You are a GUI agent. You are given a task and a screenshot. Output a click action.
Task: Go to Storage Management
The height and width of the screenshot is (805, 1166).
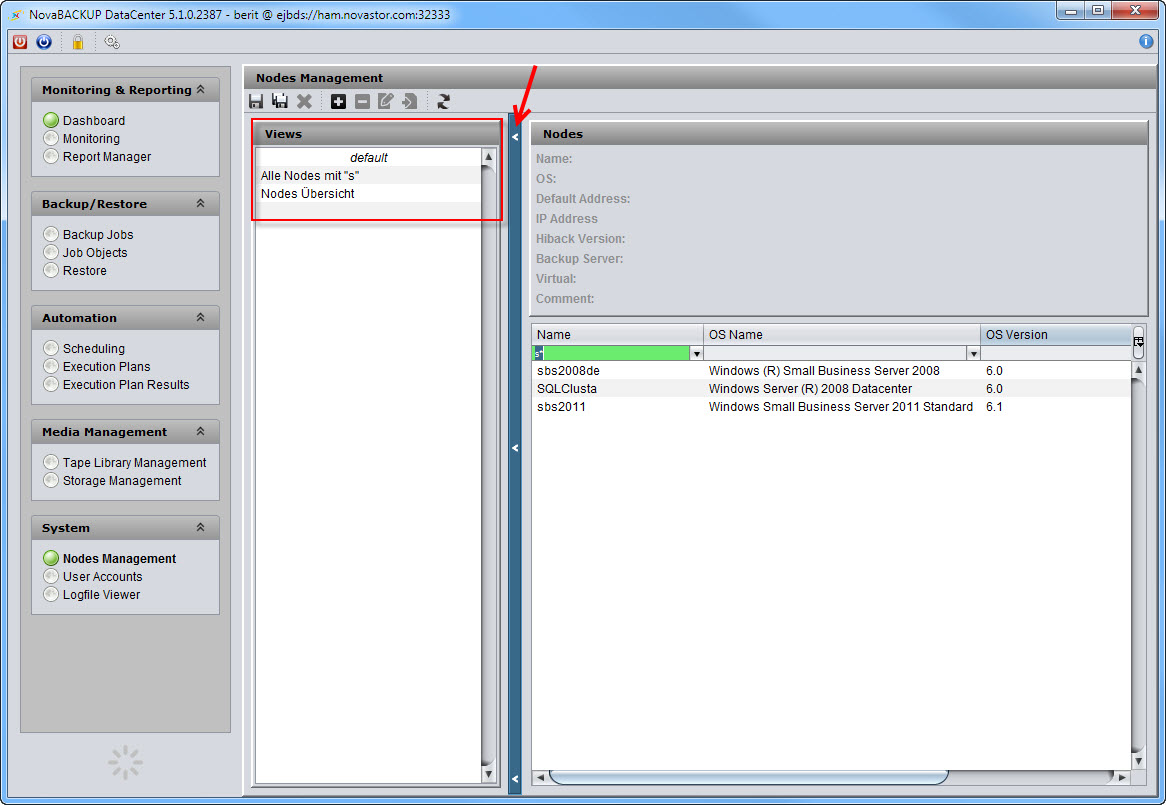click(x=112, y=480)
